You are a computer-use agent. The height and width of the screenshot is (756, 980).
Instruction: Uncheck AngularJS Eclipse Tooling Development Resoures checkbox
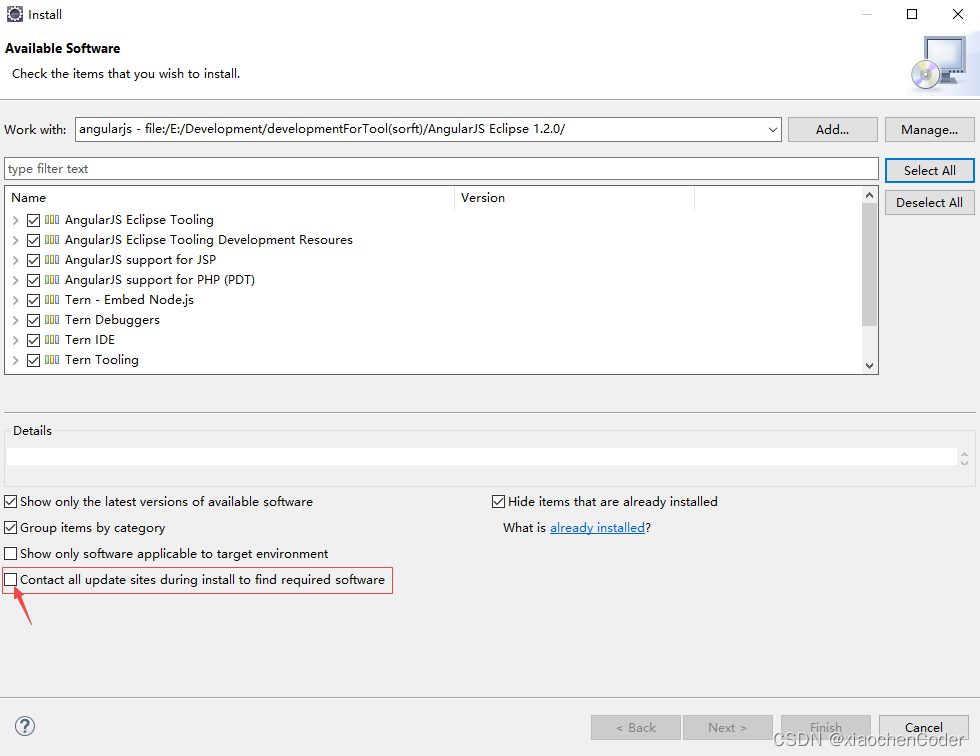click(x=34, y=241)
